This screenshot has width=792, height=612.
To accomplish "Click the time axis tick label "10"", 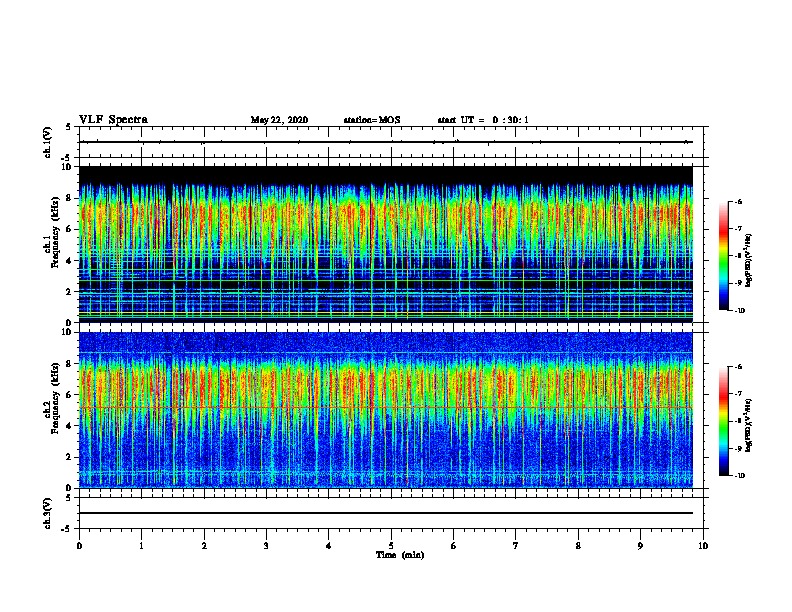I will [x=703, y=546].
